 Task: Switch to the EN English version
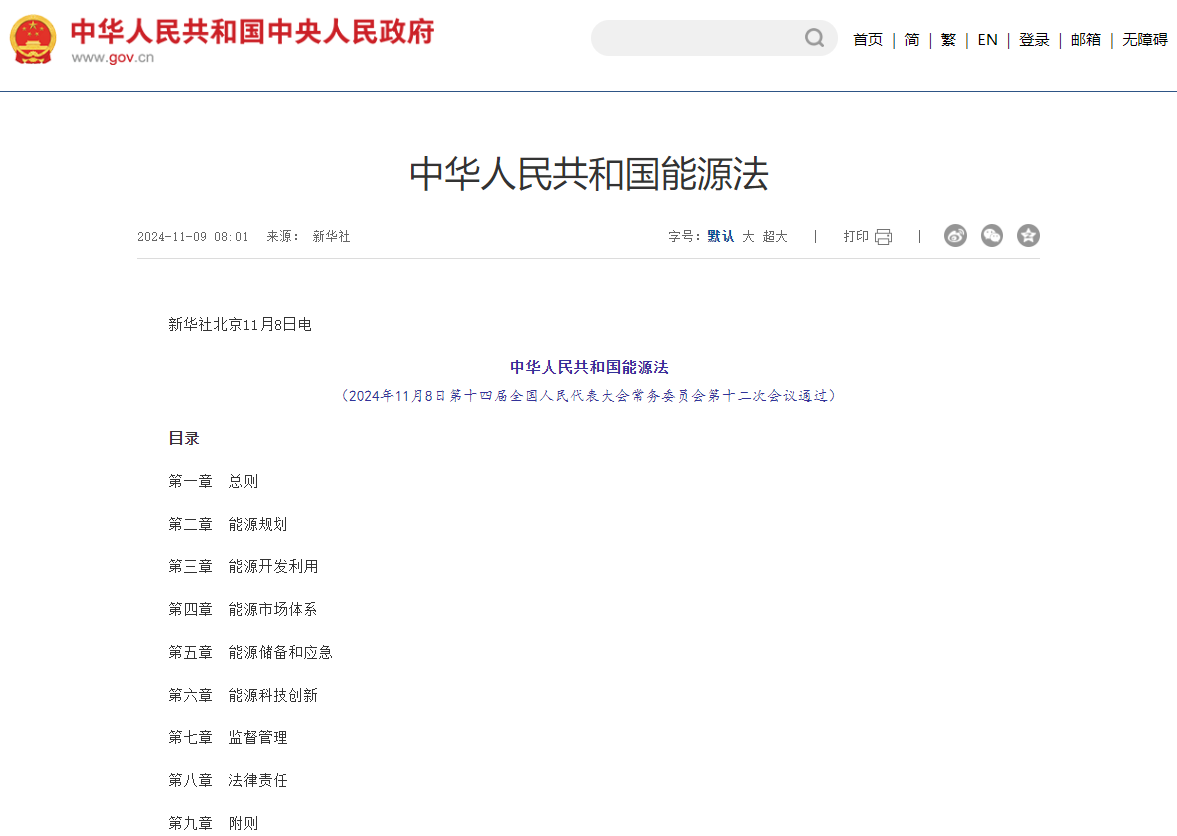click(987, 39)
